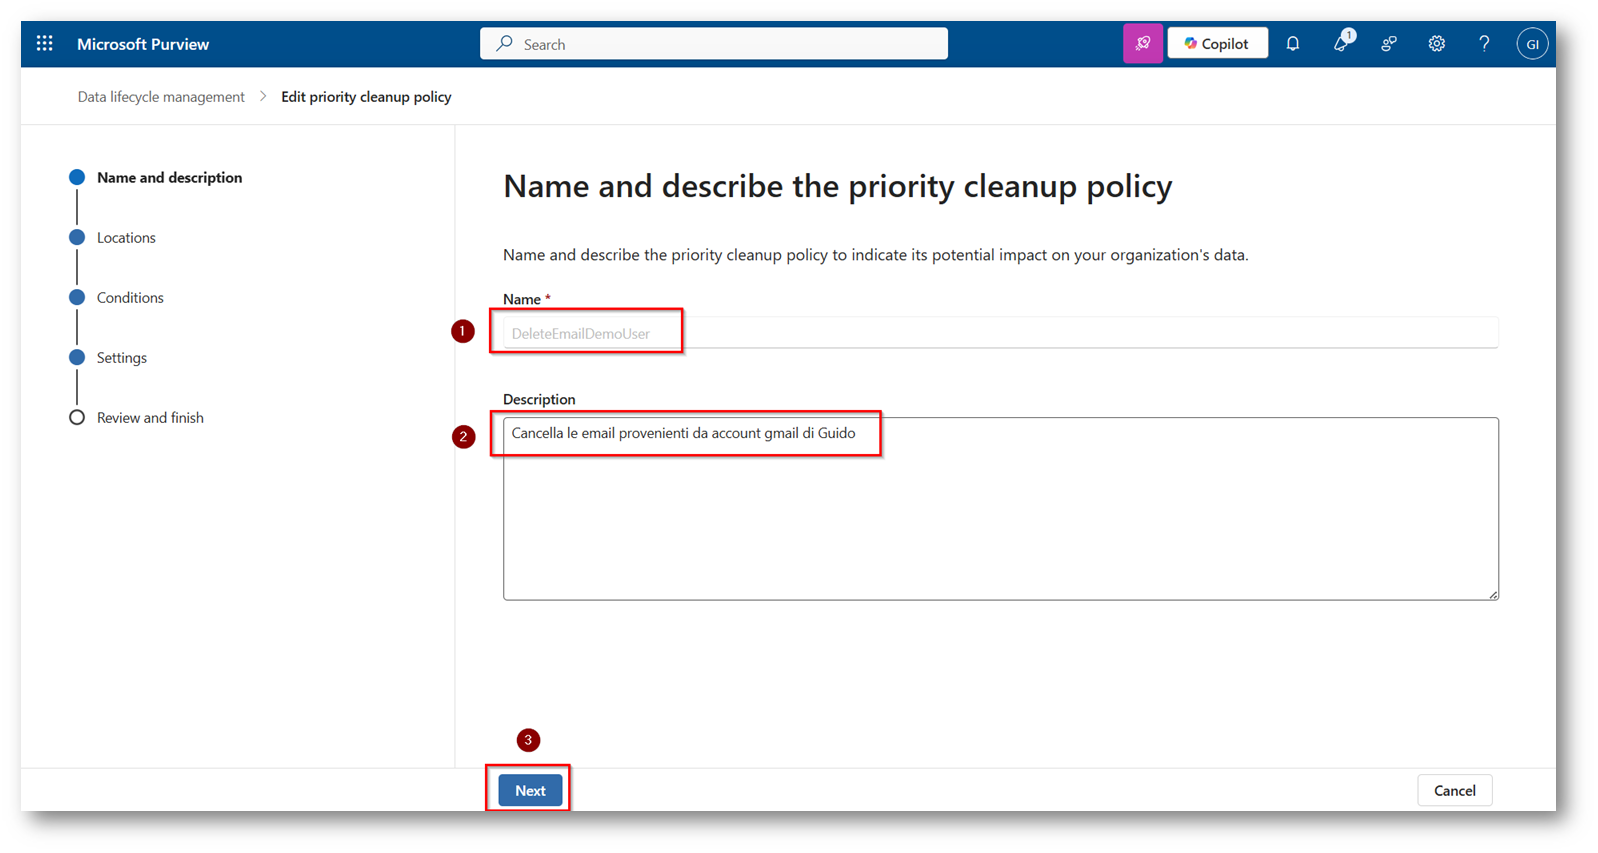The height and width of the screenshot is (853, 1598).
Task: Click the Cancel button
Action: tap(1454, 790)
